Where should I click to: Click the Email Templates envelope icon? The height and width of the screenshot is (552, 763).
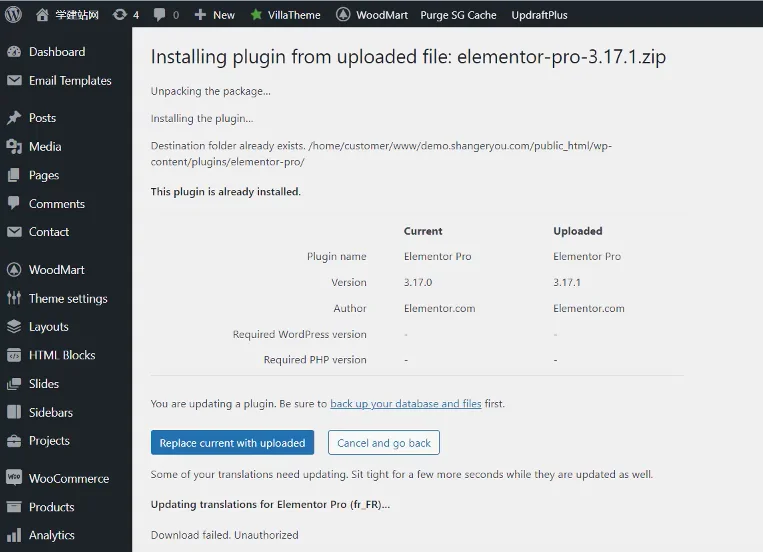click(x=14, y=80)
